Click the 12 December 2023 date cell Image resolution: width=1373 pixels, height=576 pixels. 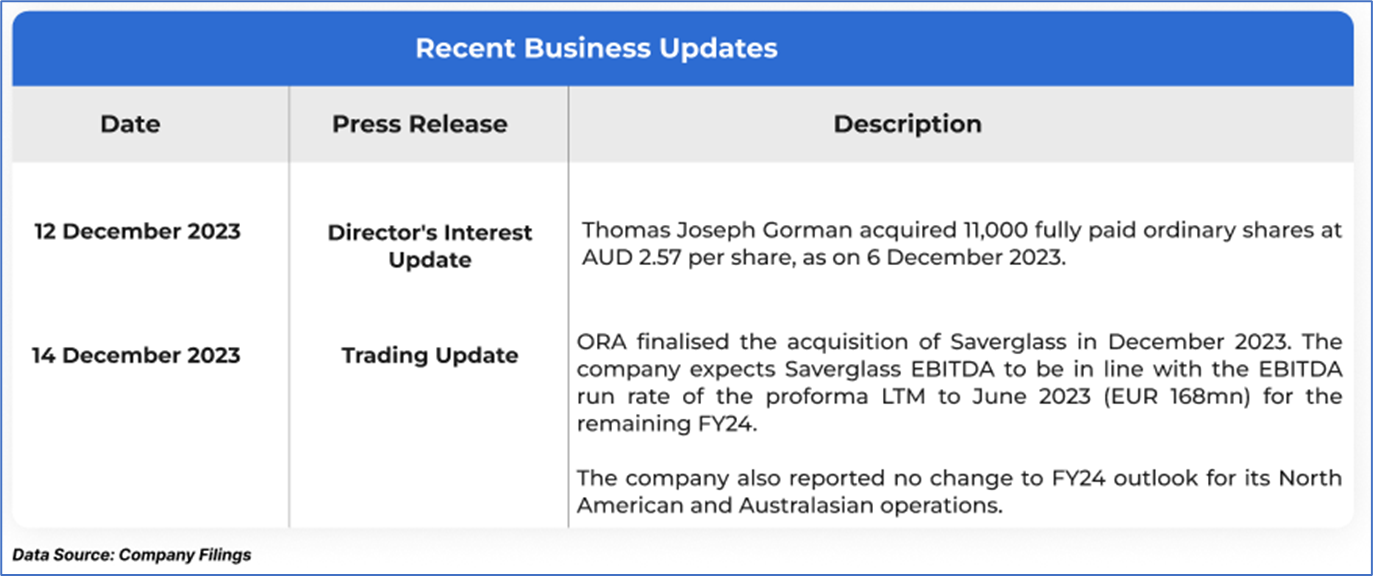[137, 231]
